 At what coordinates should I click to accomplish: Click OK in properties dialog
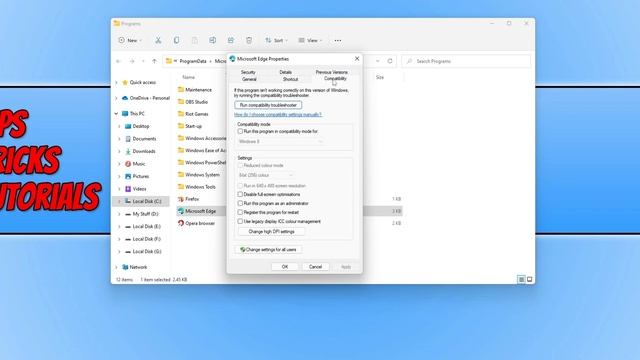pos(285,267)
